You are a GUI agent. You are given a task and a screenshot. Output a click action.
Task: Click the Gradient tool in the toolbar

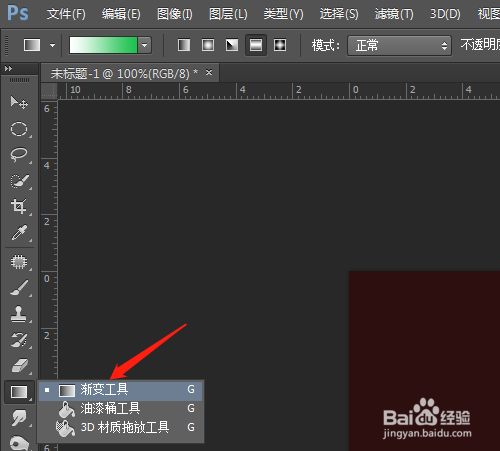(19, 392)
